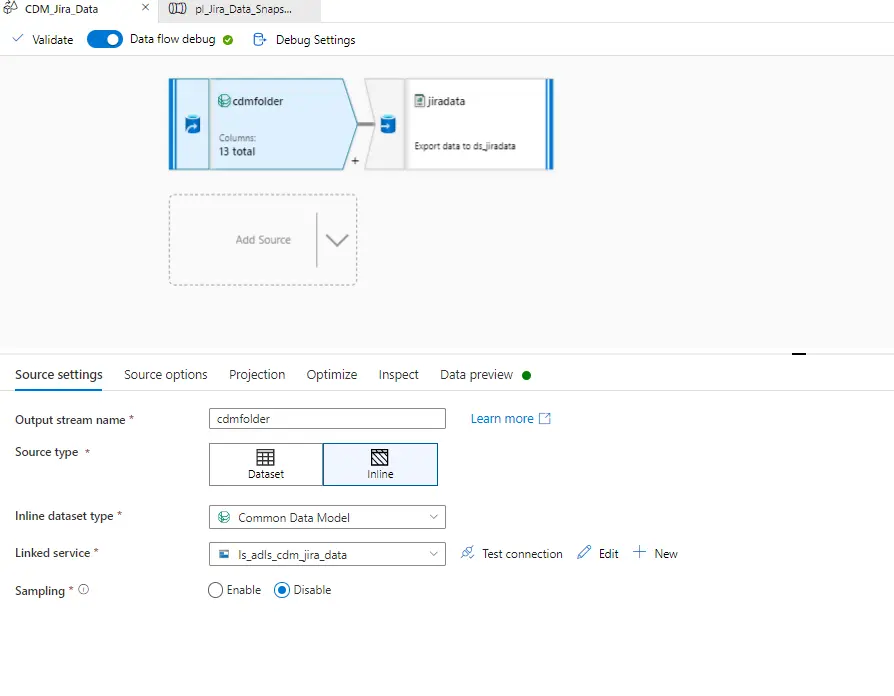Click the Validate button
Viewport: 894px width, 696px height.
click(45, 39)
